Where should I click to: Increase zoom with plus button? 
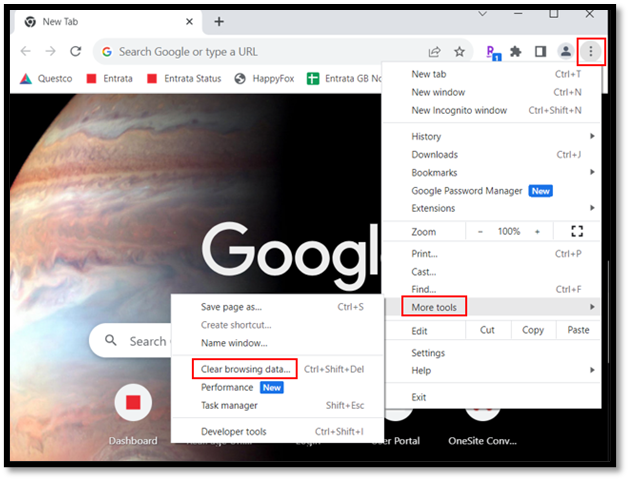tap(537, 231)
